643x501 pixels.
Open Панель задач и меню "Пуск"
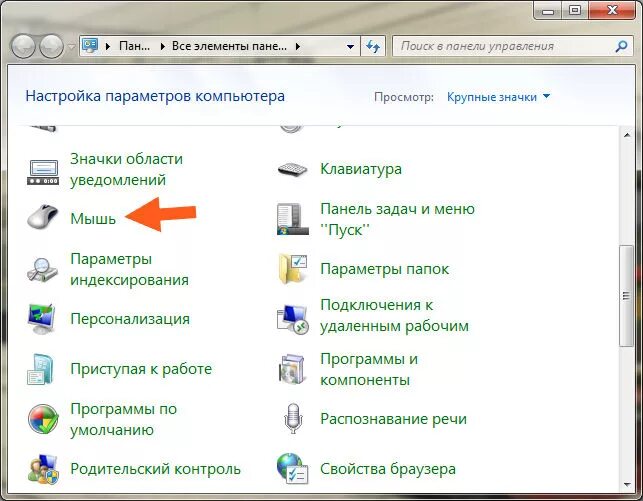tap(397, 219)
